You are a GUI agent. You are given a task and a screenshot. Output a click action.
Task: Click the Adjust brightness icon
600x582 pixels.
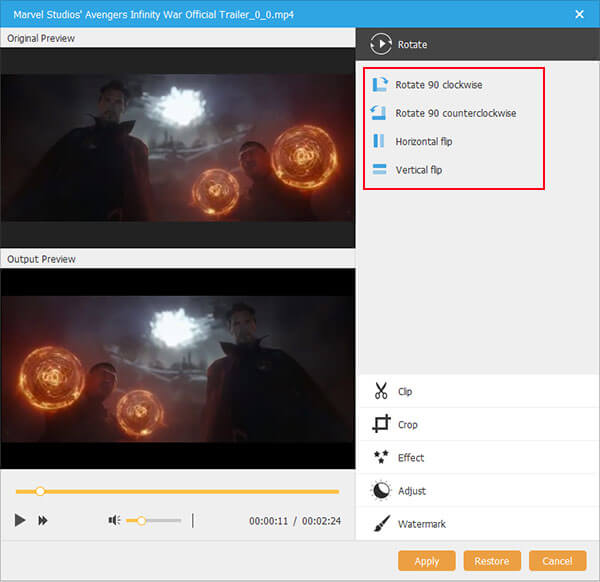pyautogui.click(x=381, y=490)
